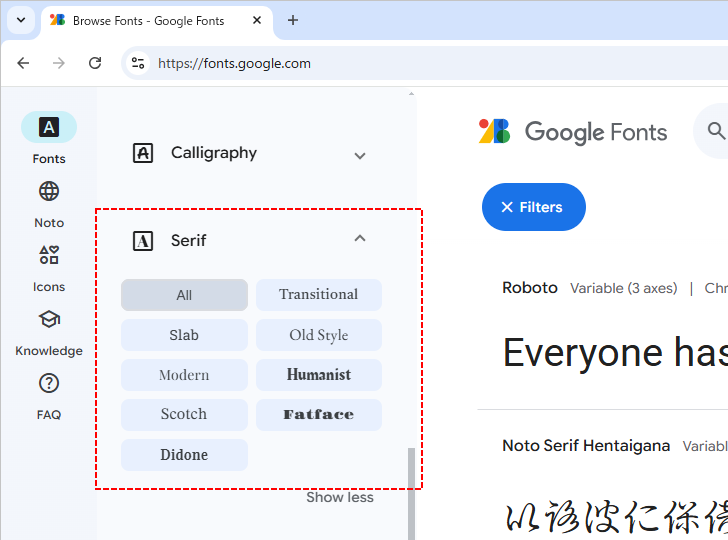Click the Knowledge label in the sidebar
The width and height of the screenshot is (728, 540).
pos(49,351)
